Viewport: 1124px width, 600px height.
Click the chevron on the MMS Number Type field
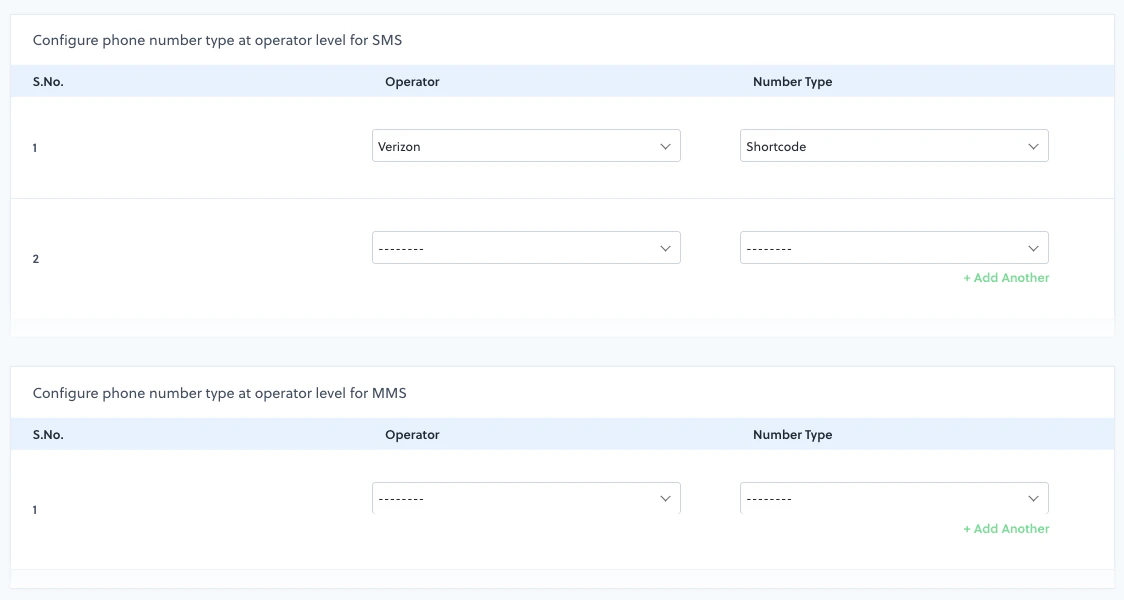tap(1033, 497)
